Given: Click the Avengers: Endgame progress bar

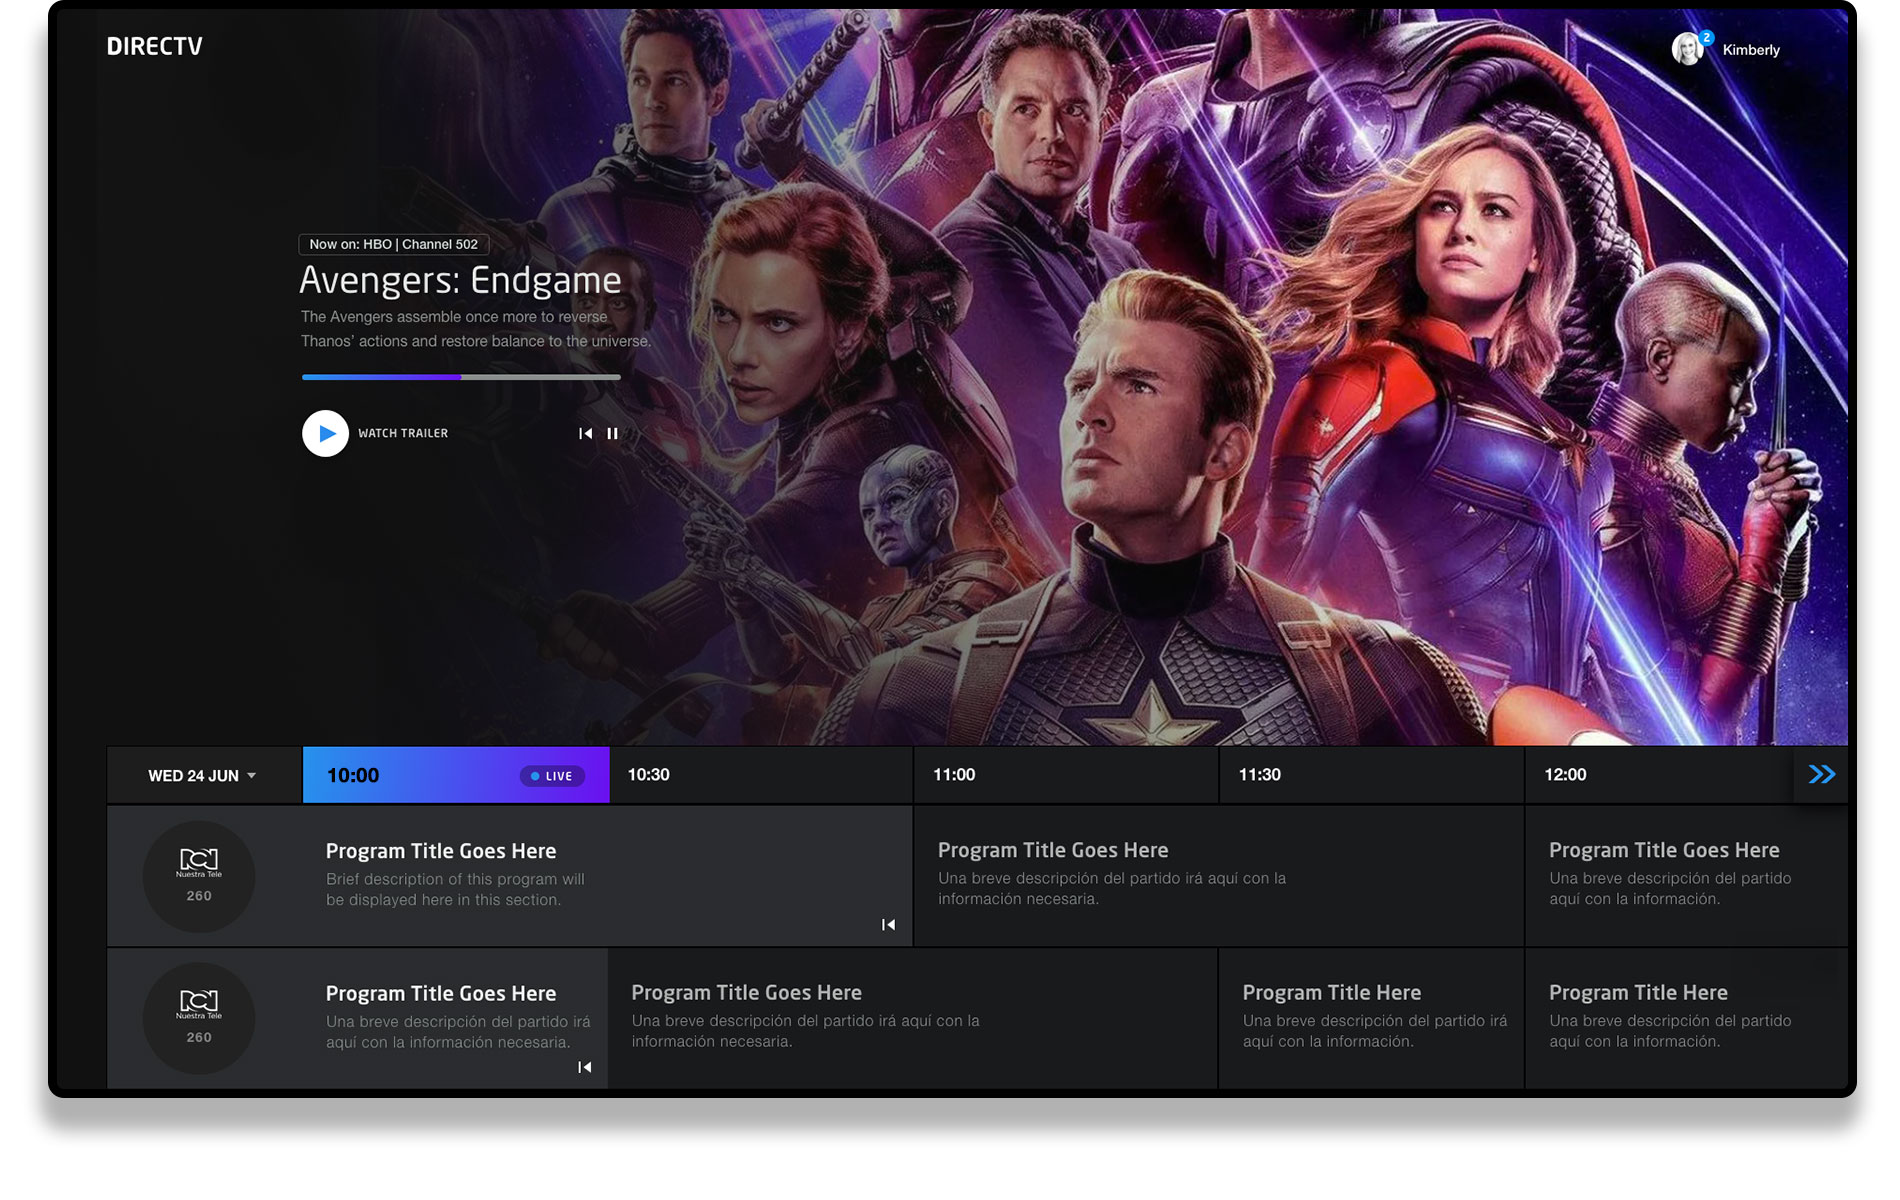Looking at the screenshot, I should [x=461, y=377].
